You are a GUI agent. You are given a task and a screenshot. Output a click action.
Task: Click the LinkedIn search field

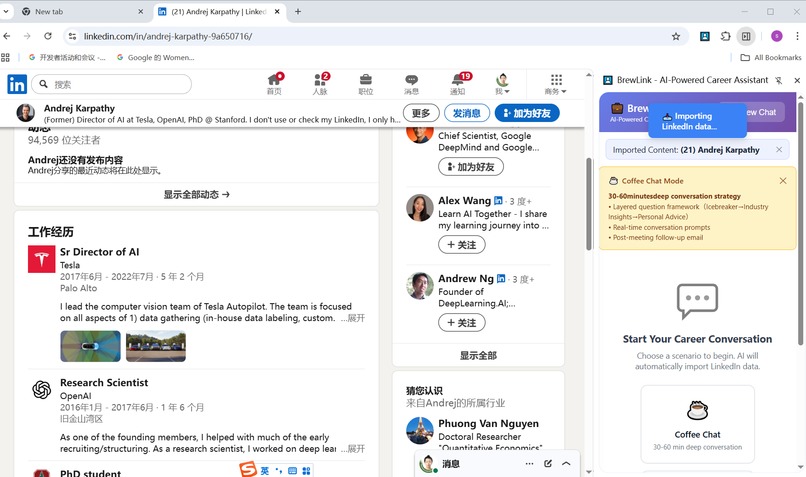112,84
